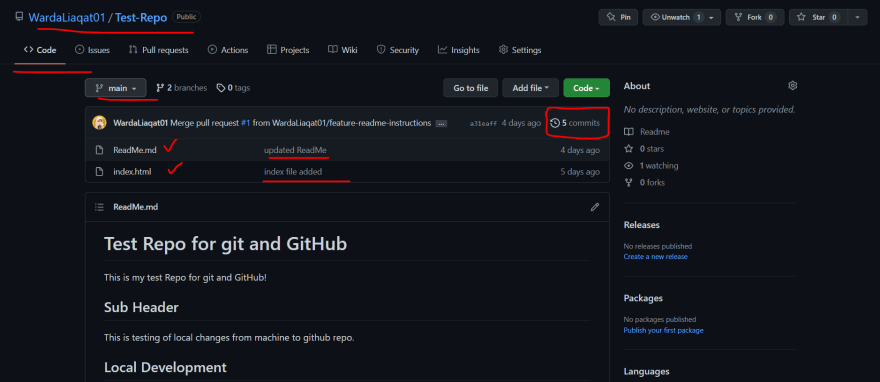The height and width of the screenshot is (382, 880).
Task: Pin this repository with the Pin button
Action: [x=618, y=17]
